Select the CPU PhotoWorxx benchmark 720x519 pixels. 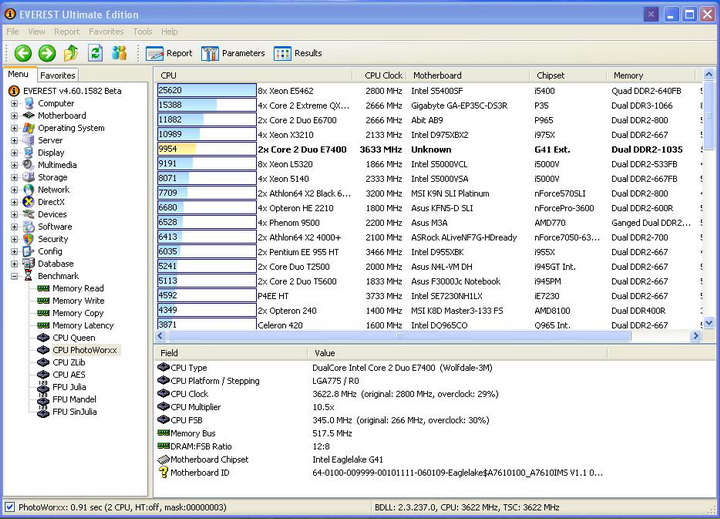pos(84,350)
